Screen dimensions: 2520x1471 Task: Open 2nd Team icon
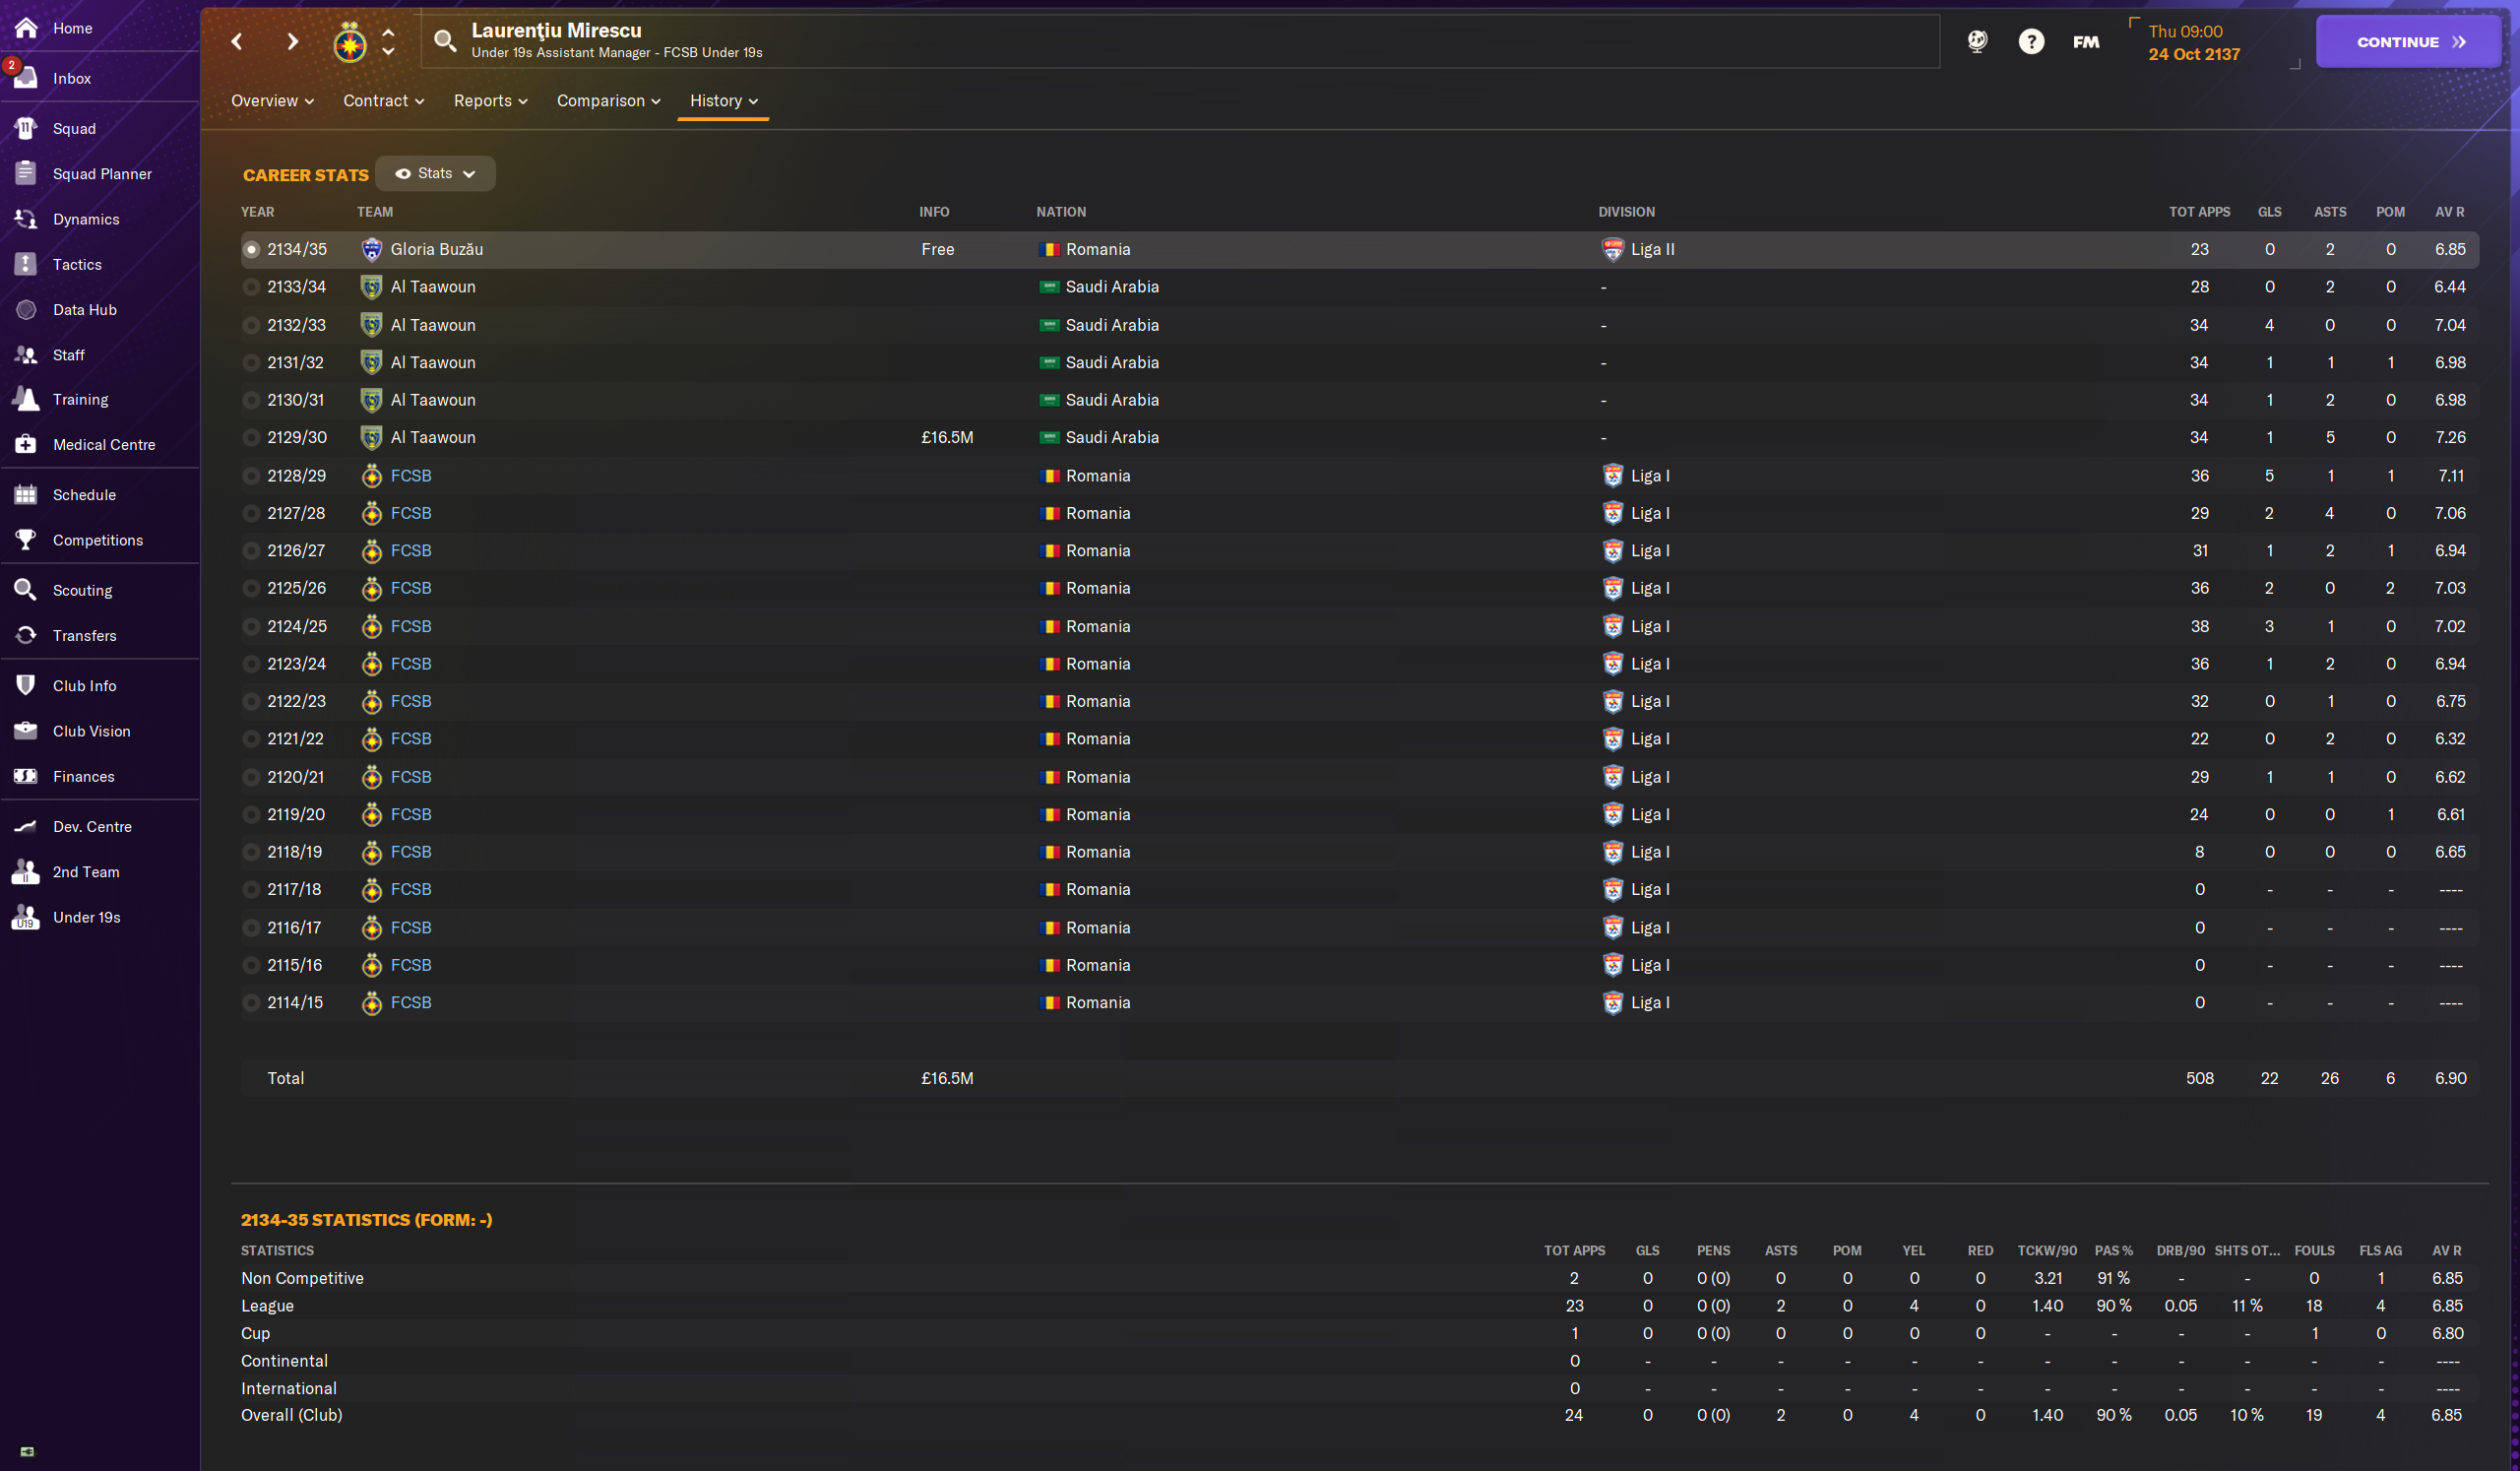point(26,872)
